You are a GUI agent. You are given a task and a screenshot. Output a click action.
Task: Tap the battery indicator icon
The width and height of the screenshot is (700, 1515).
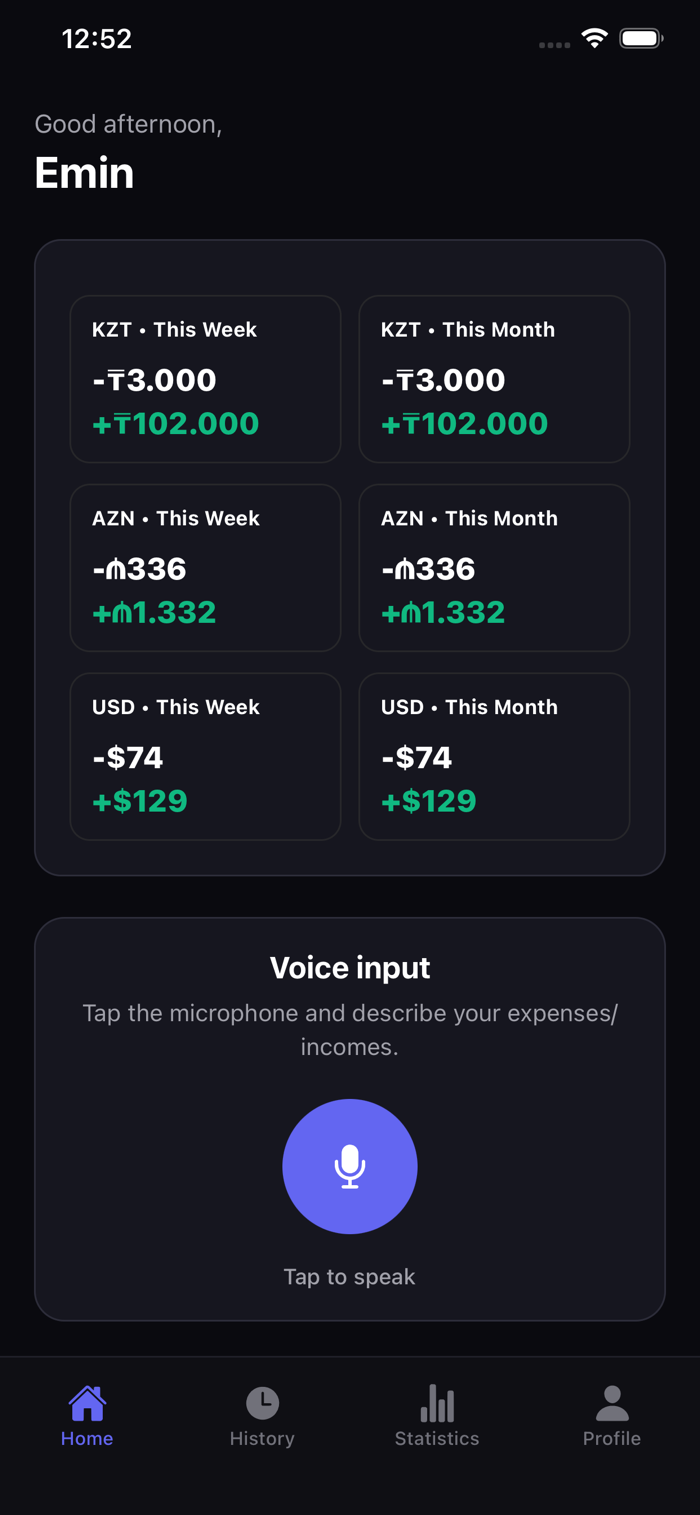[x=641, y=39]
